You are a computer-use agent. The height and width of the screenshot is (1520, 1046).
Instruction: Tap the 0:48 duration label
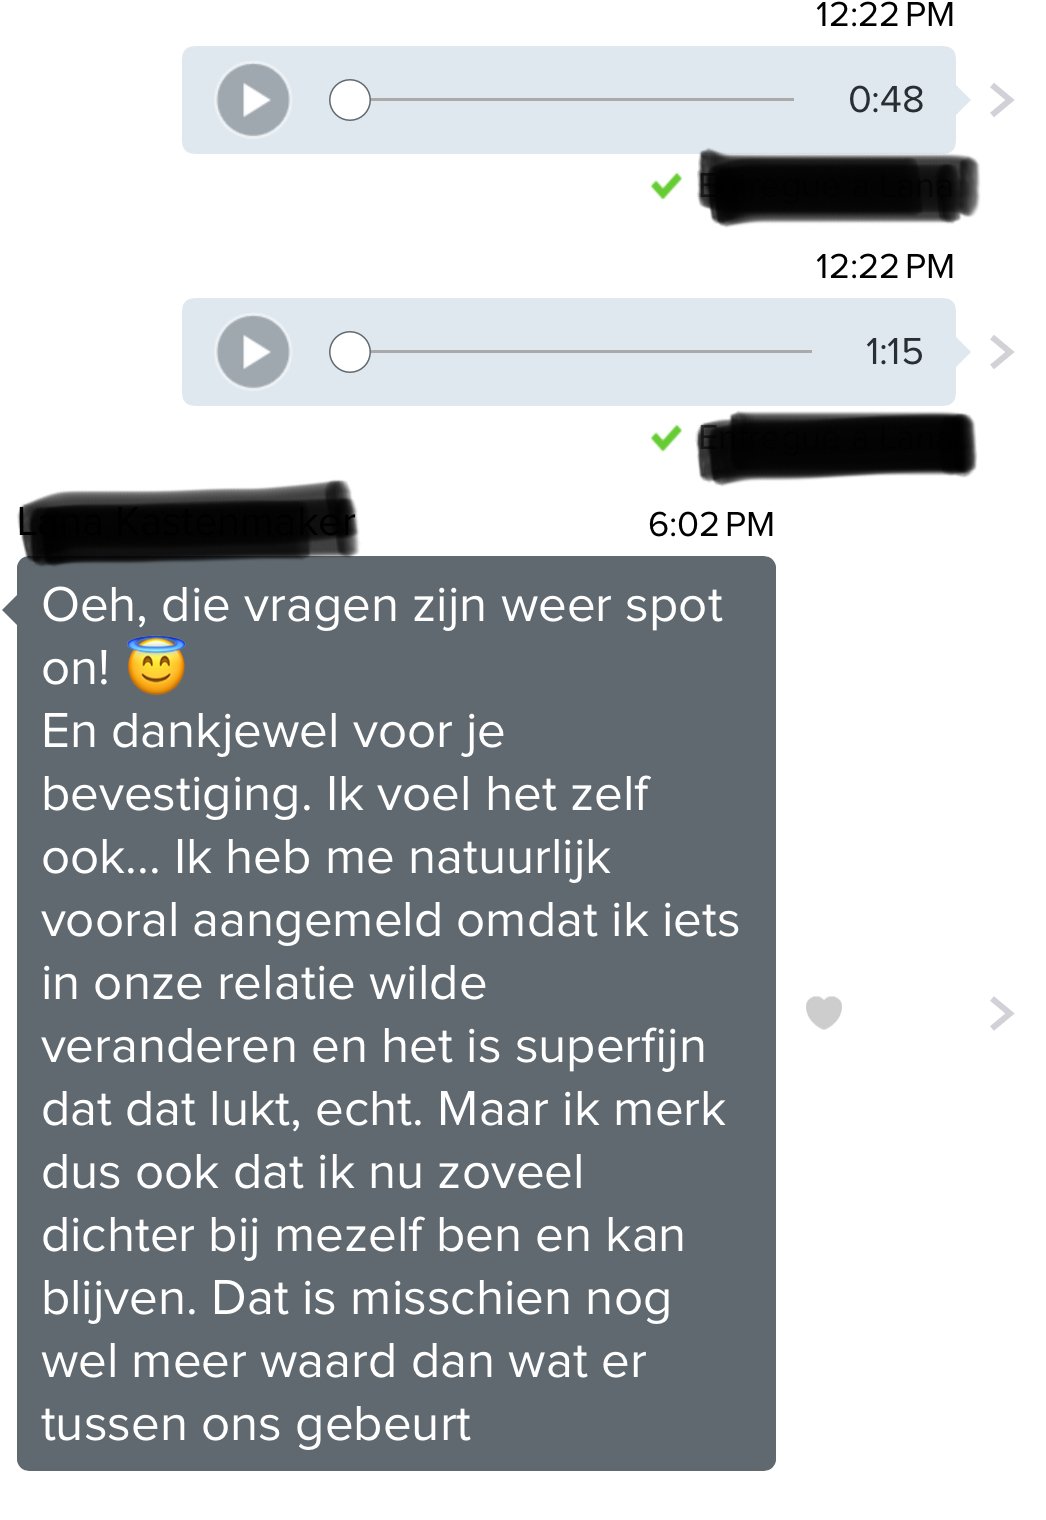click(x=886, y=100)
